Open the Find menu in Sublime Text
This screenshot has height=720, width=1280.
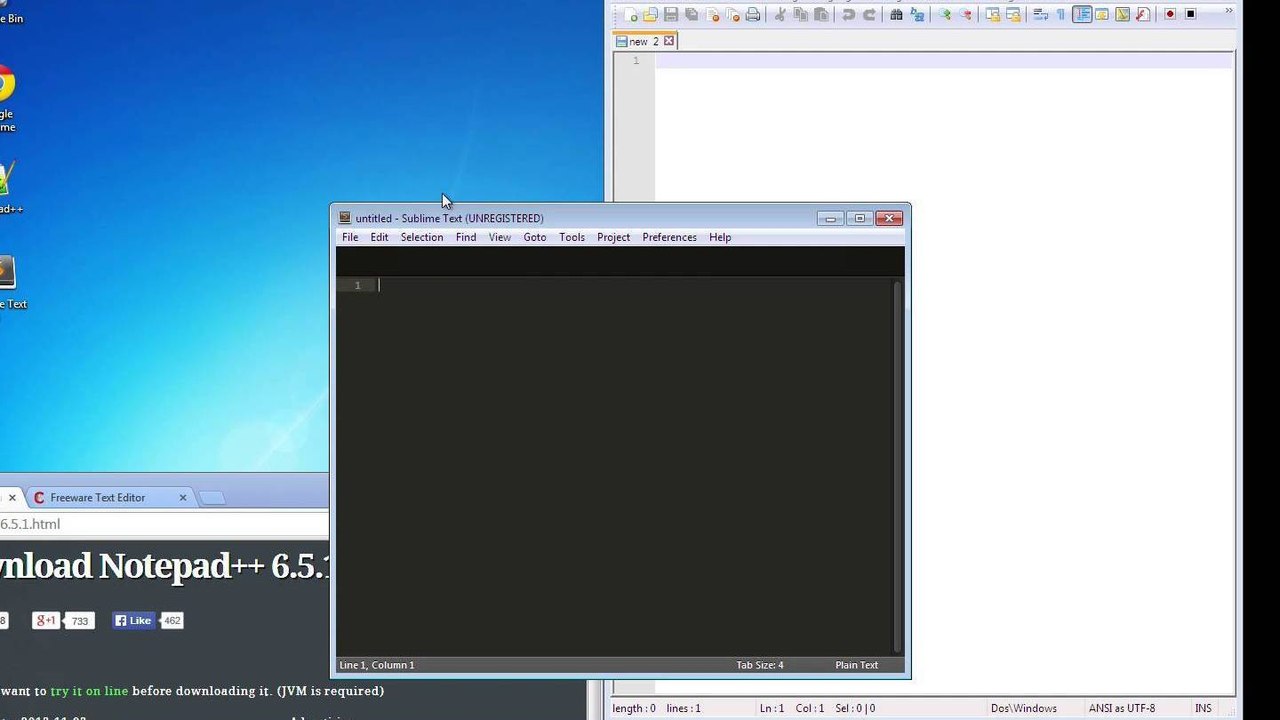click(466, 237)
